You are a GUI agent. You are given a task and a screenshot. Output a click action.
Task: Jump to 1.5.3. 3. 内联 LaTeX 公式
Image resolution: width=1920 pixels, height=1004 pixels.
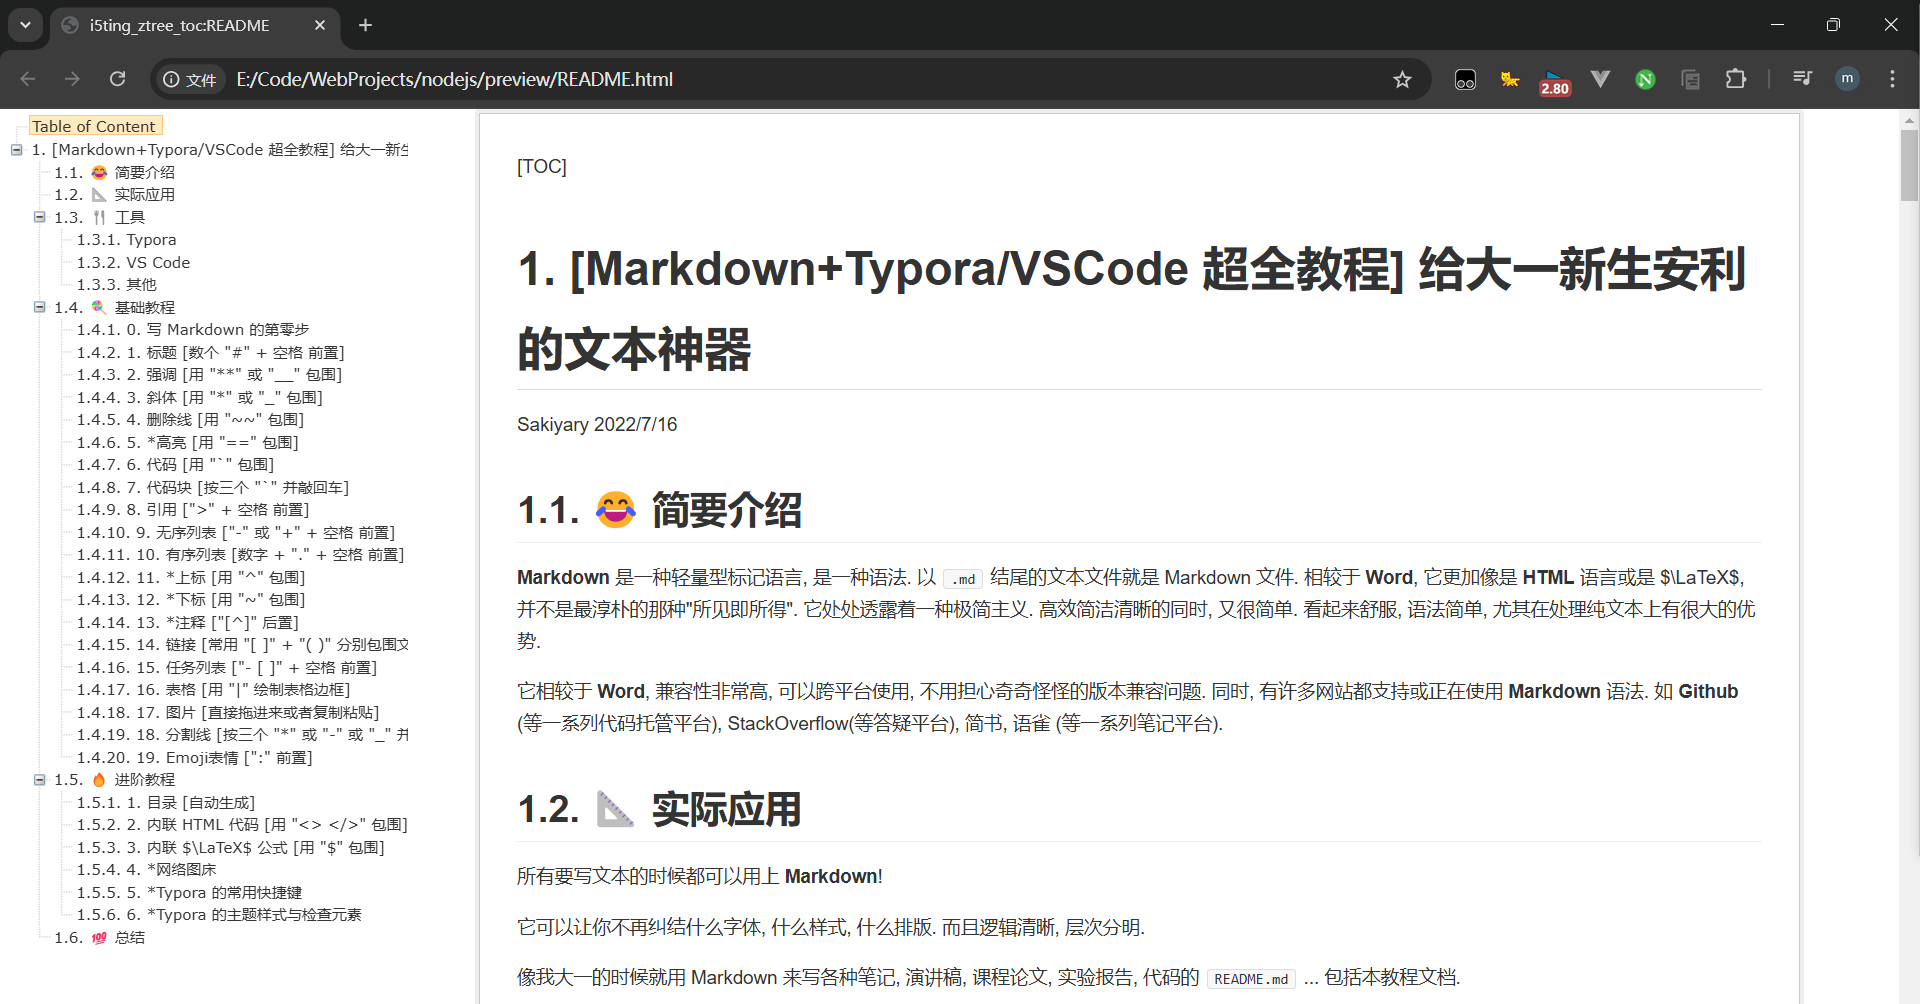(x=231, y=847)
